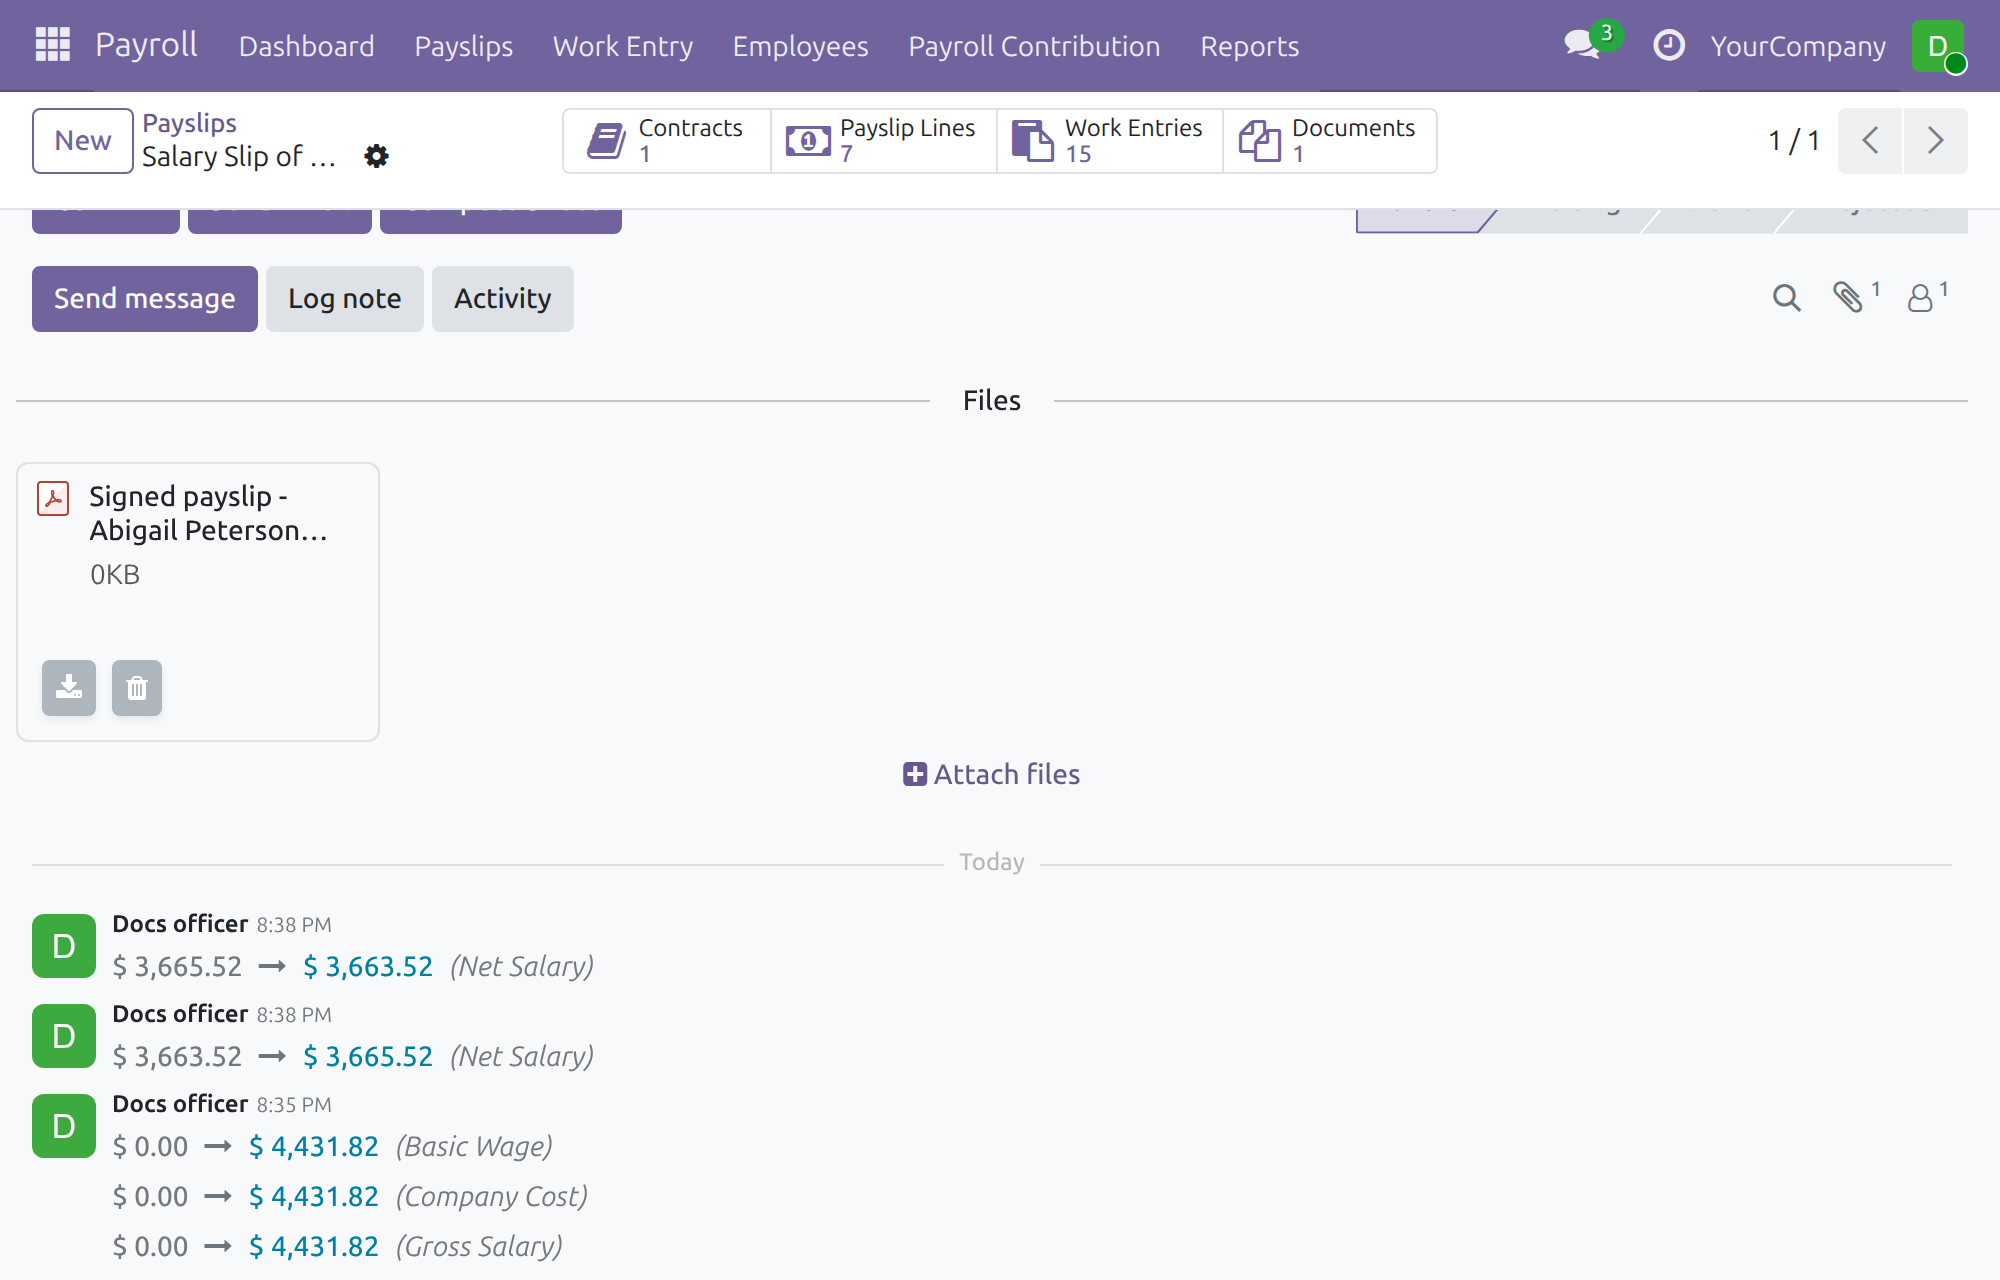Click the $ 4,431.82 Basic Wage value
The image size is (2000, 1280).
(x=314, y=1146)
